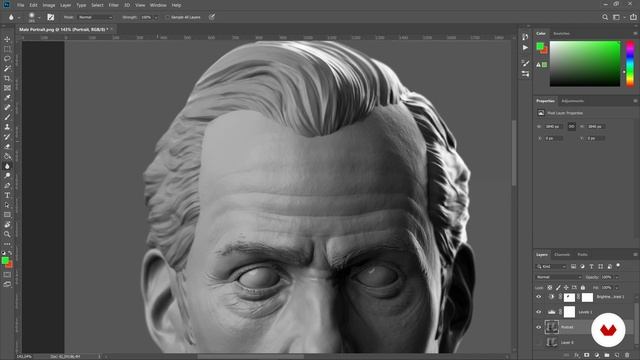The height and width of the screenshot is (360, 640).
Task: Hide the Brightness/Contrast 1 layer
Action: [x=538, y=297]
